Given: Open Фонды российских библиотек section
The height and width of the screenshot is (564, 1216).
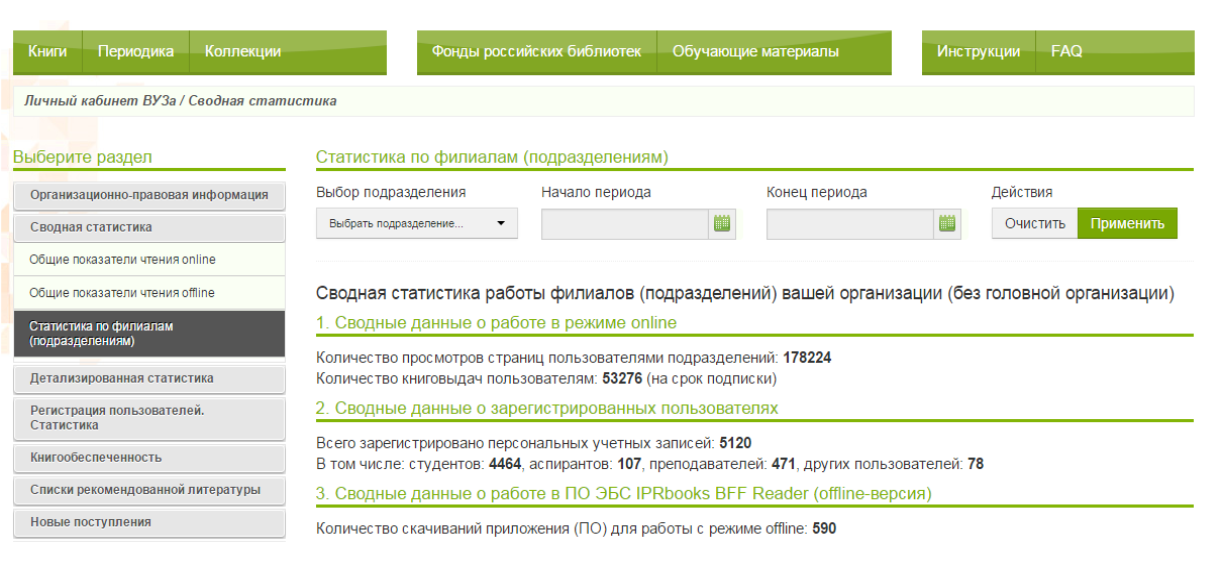Looking at the screenshot, I should [536, 52].
